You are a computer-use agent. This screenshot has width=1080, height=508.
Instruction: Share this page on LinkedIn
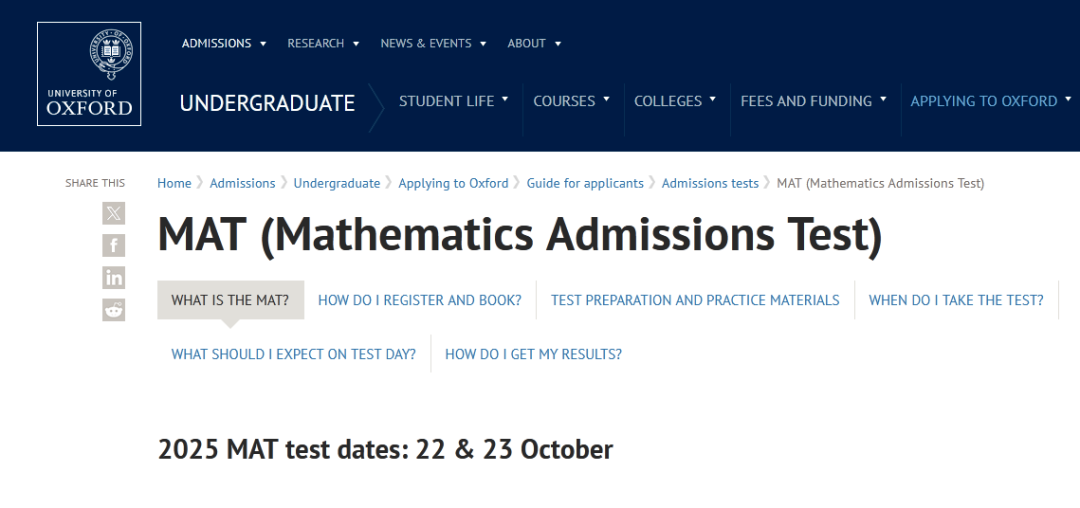click(114, 277)
